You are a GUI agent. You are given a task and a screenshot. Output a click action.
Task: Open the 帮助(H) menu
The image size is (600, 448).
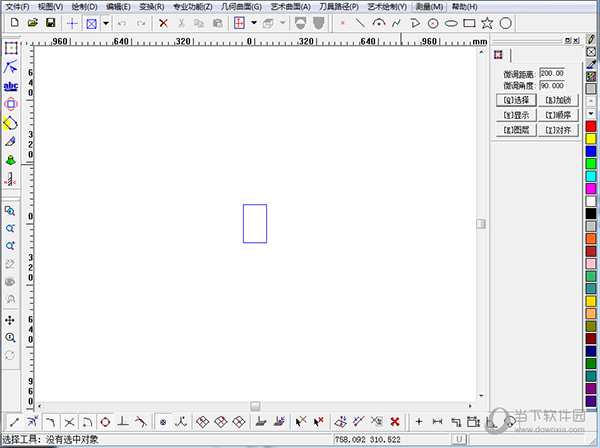[x=465, y=7]
